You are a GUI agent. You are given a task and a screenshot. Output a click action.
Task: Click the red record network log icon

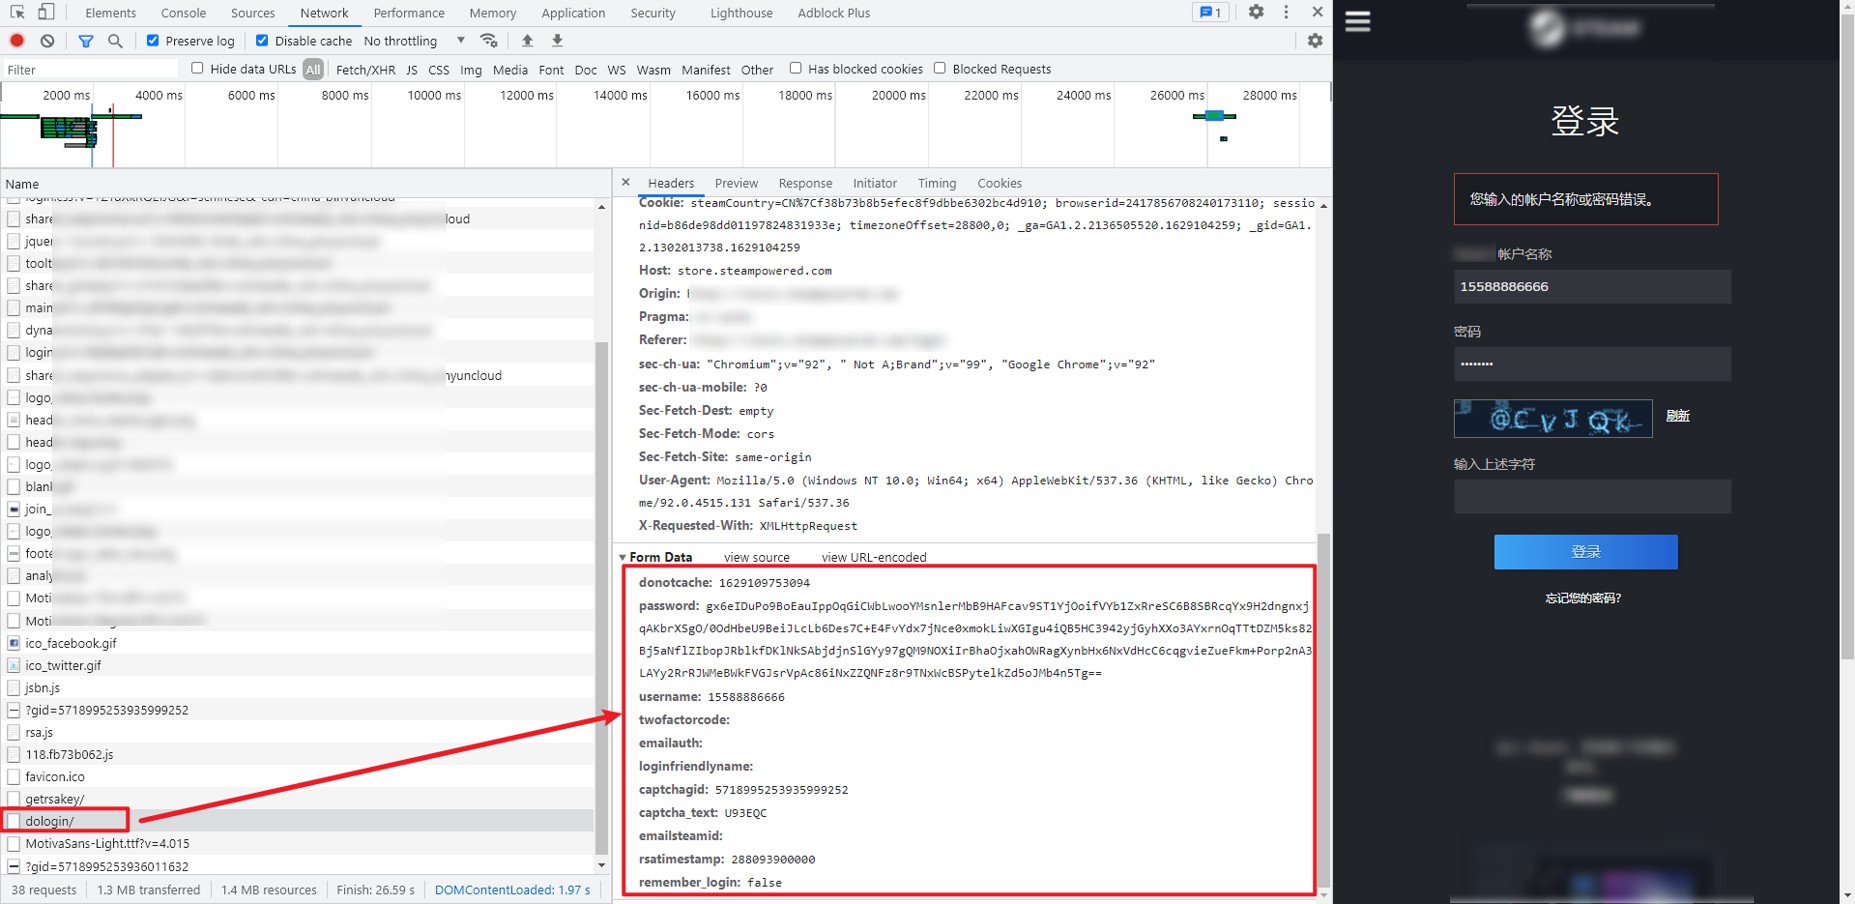(17, 41)
